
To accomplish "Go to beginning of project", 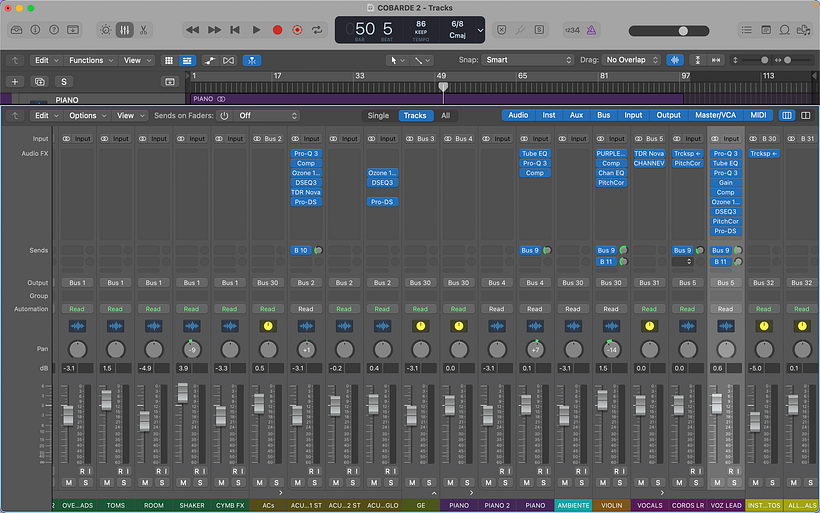I will (235, 30).
